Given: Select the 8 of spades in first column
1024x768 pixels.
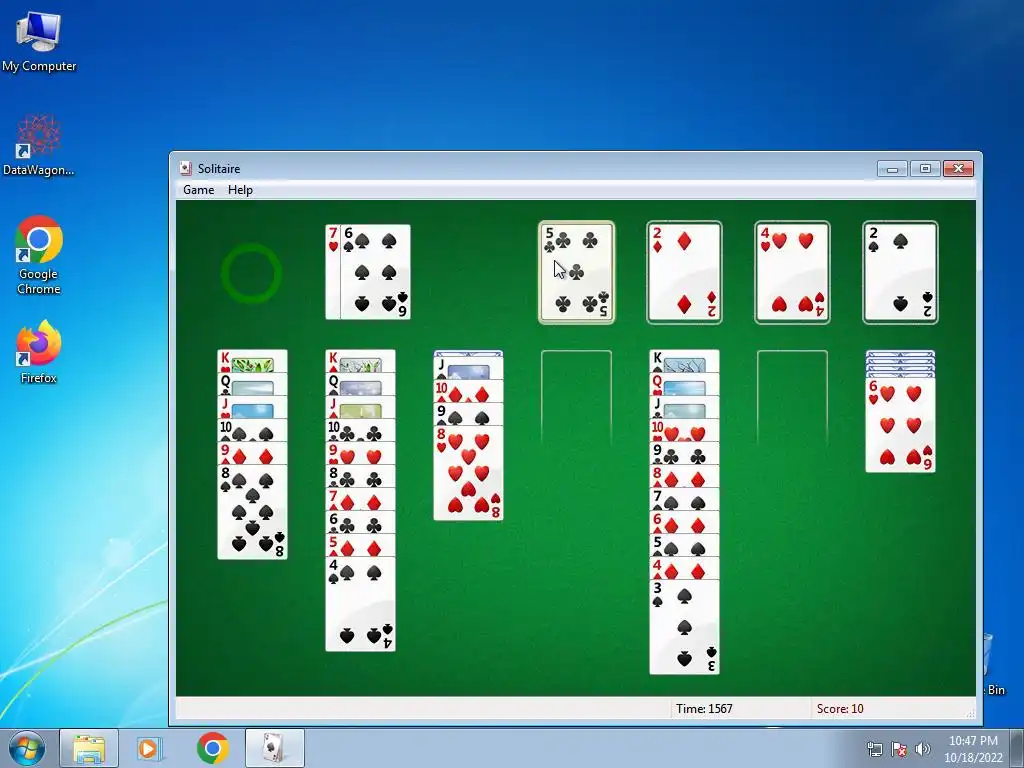Looking at the screenshot, I should pos(252,512).
